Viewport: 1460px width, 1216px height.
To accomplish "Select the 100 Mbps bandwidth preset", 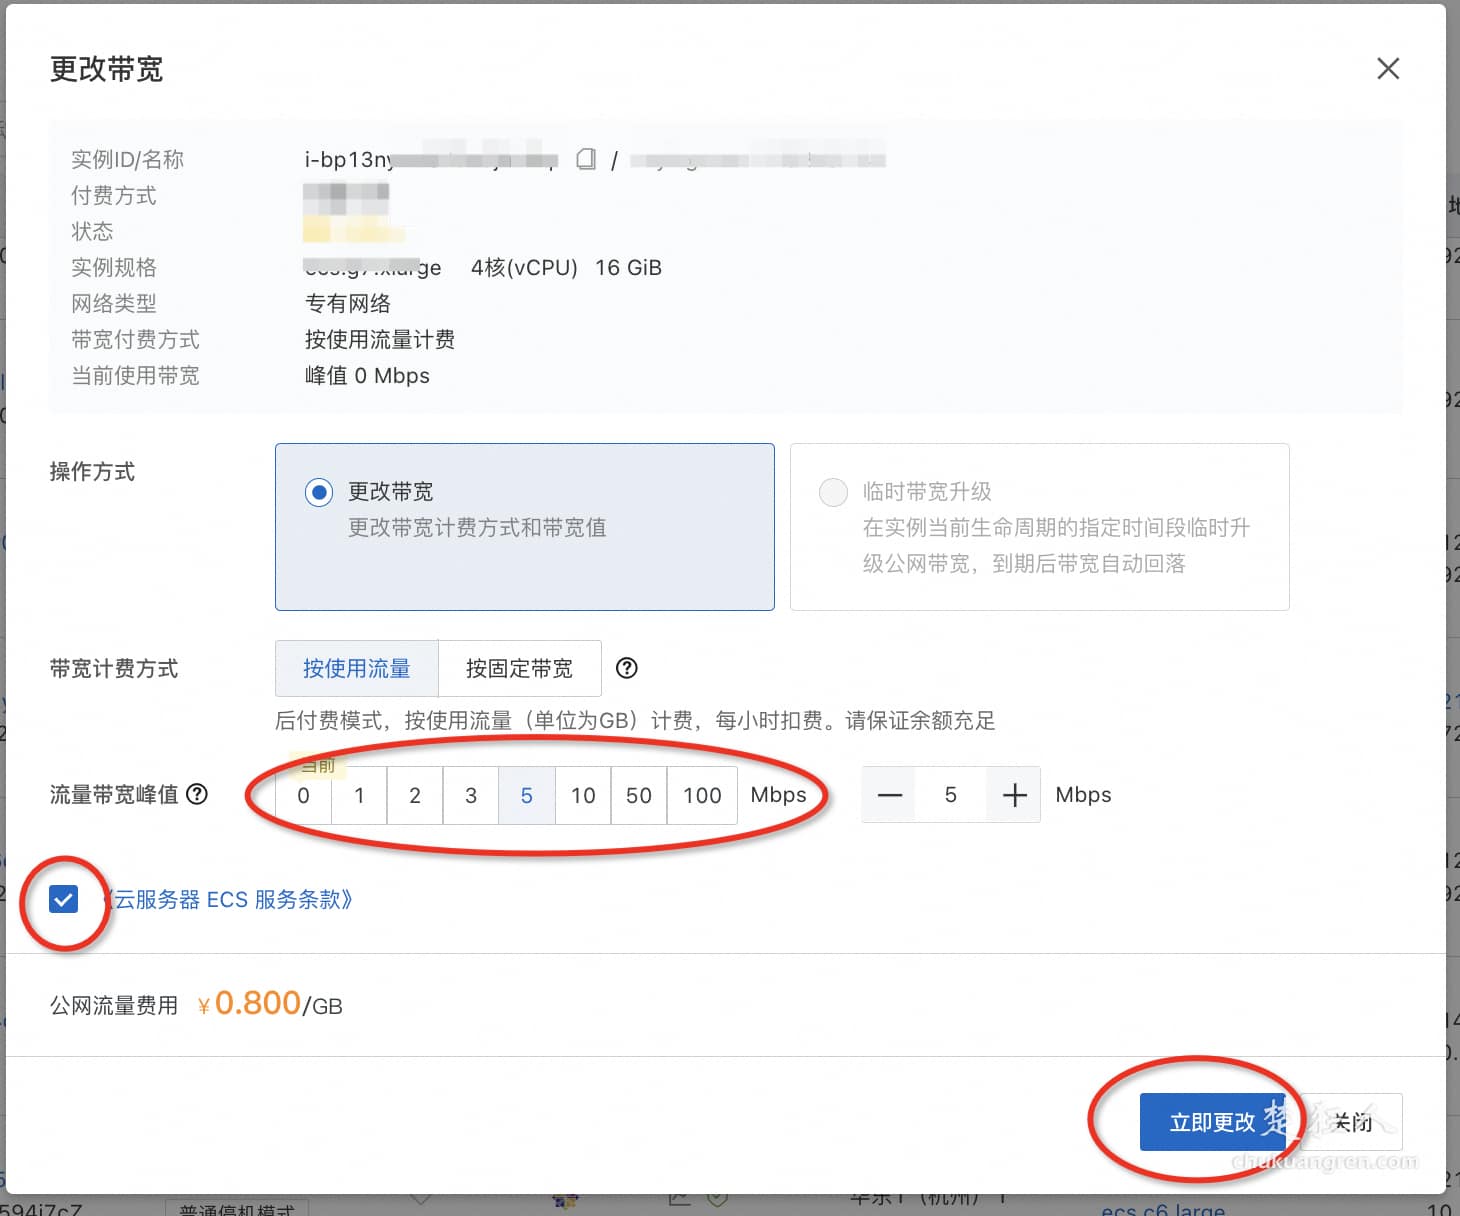I will click(x=701, y=795).
